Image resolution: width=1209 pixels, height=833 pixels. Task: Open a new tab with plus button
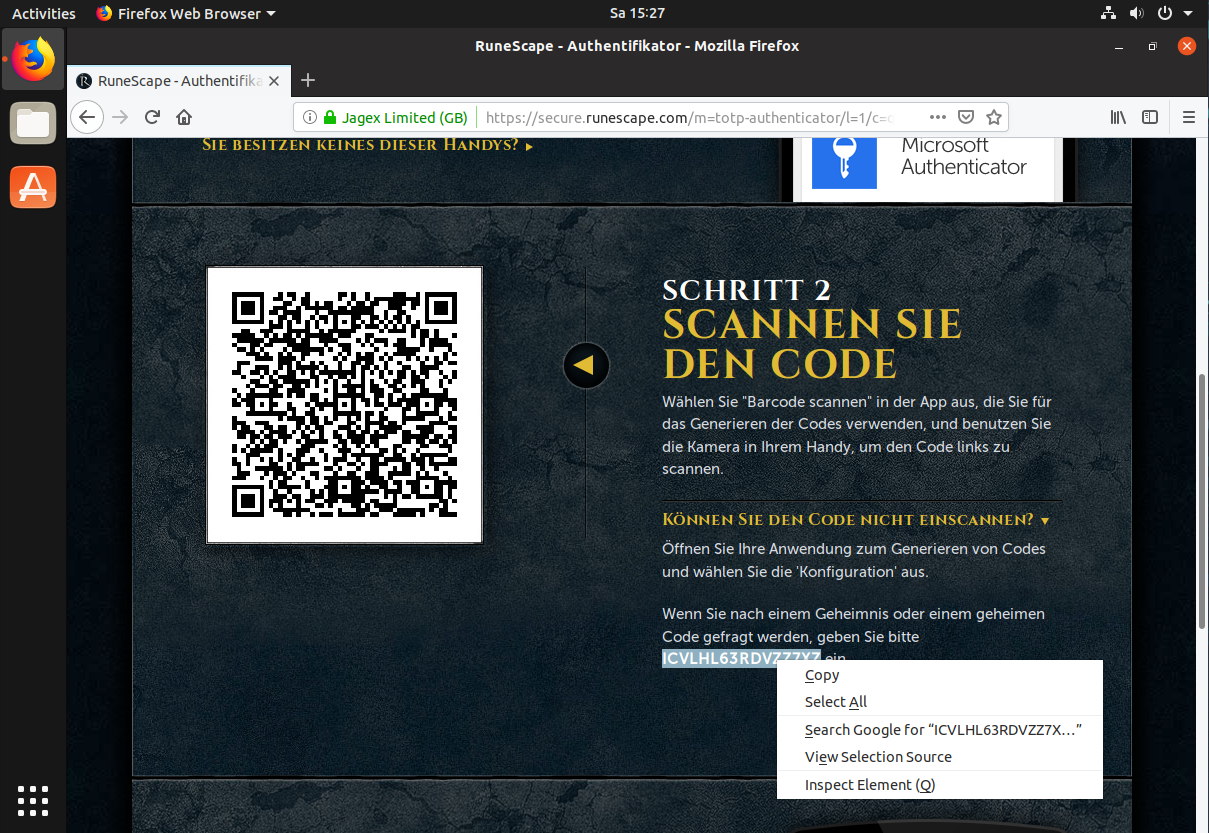coord(308,81)
